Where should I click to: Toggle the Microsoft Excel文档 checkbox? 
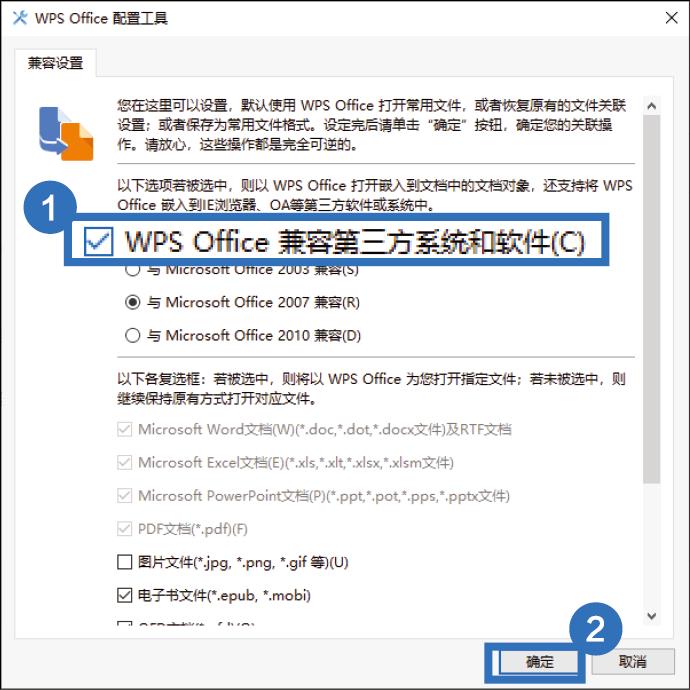tap(125, 462)
